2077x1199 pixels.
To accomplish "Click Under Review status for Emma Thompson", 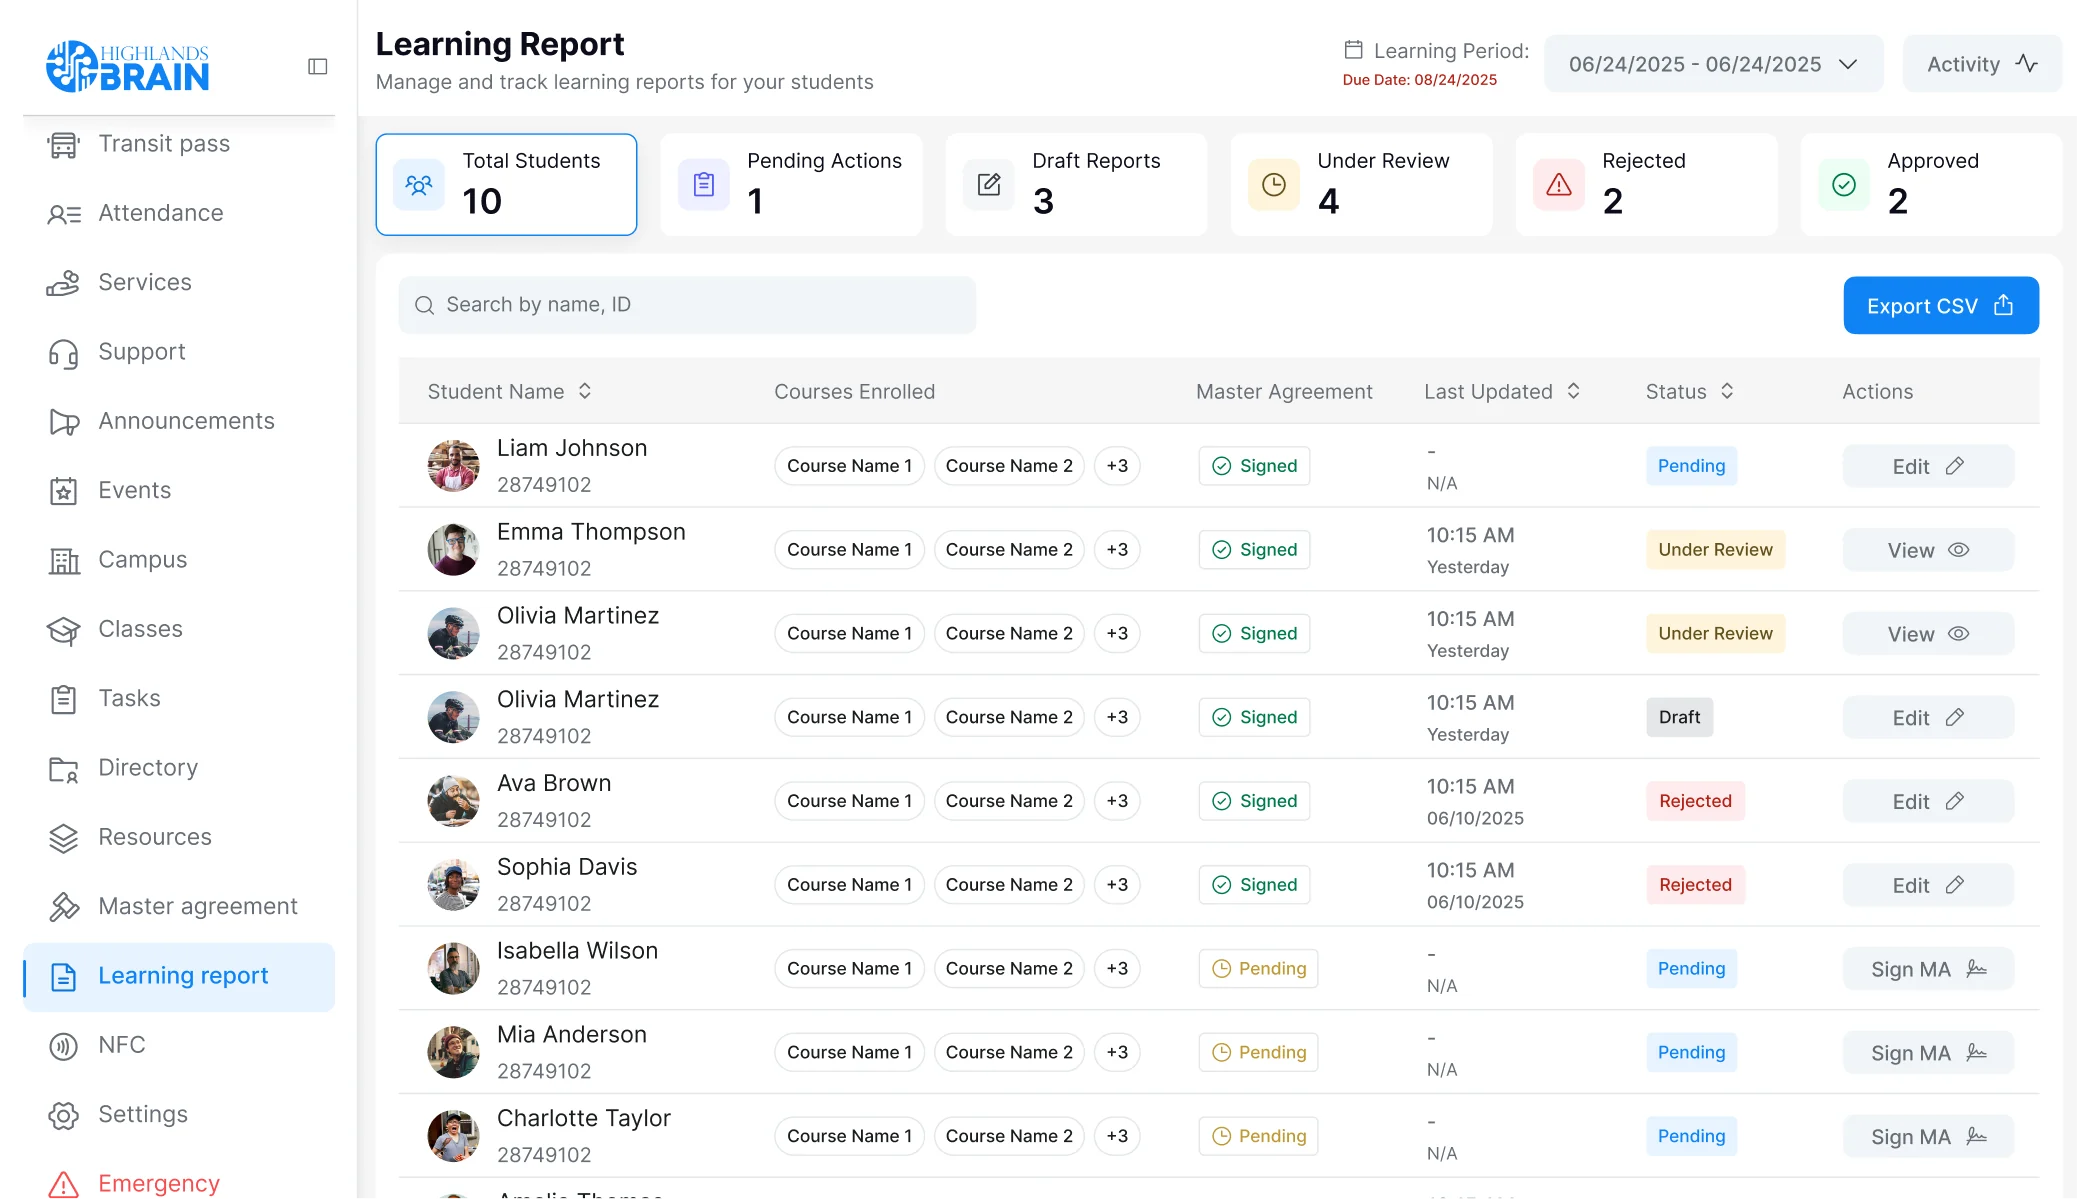I will [1715, 550].
